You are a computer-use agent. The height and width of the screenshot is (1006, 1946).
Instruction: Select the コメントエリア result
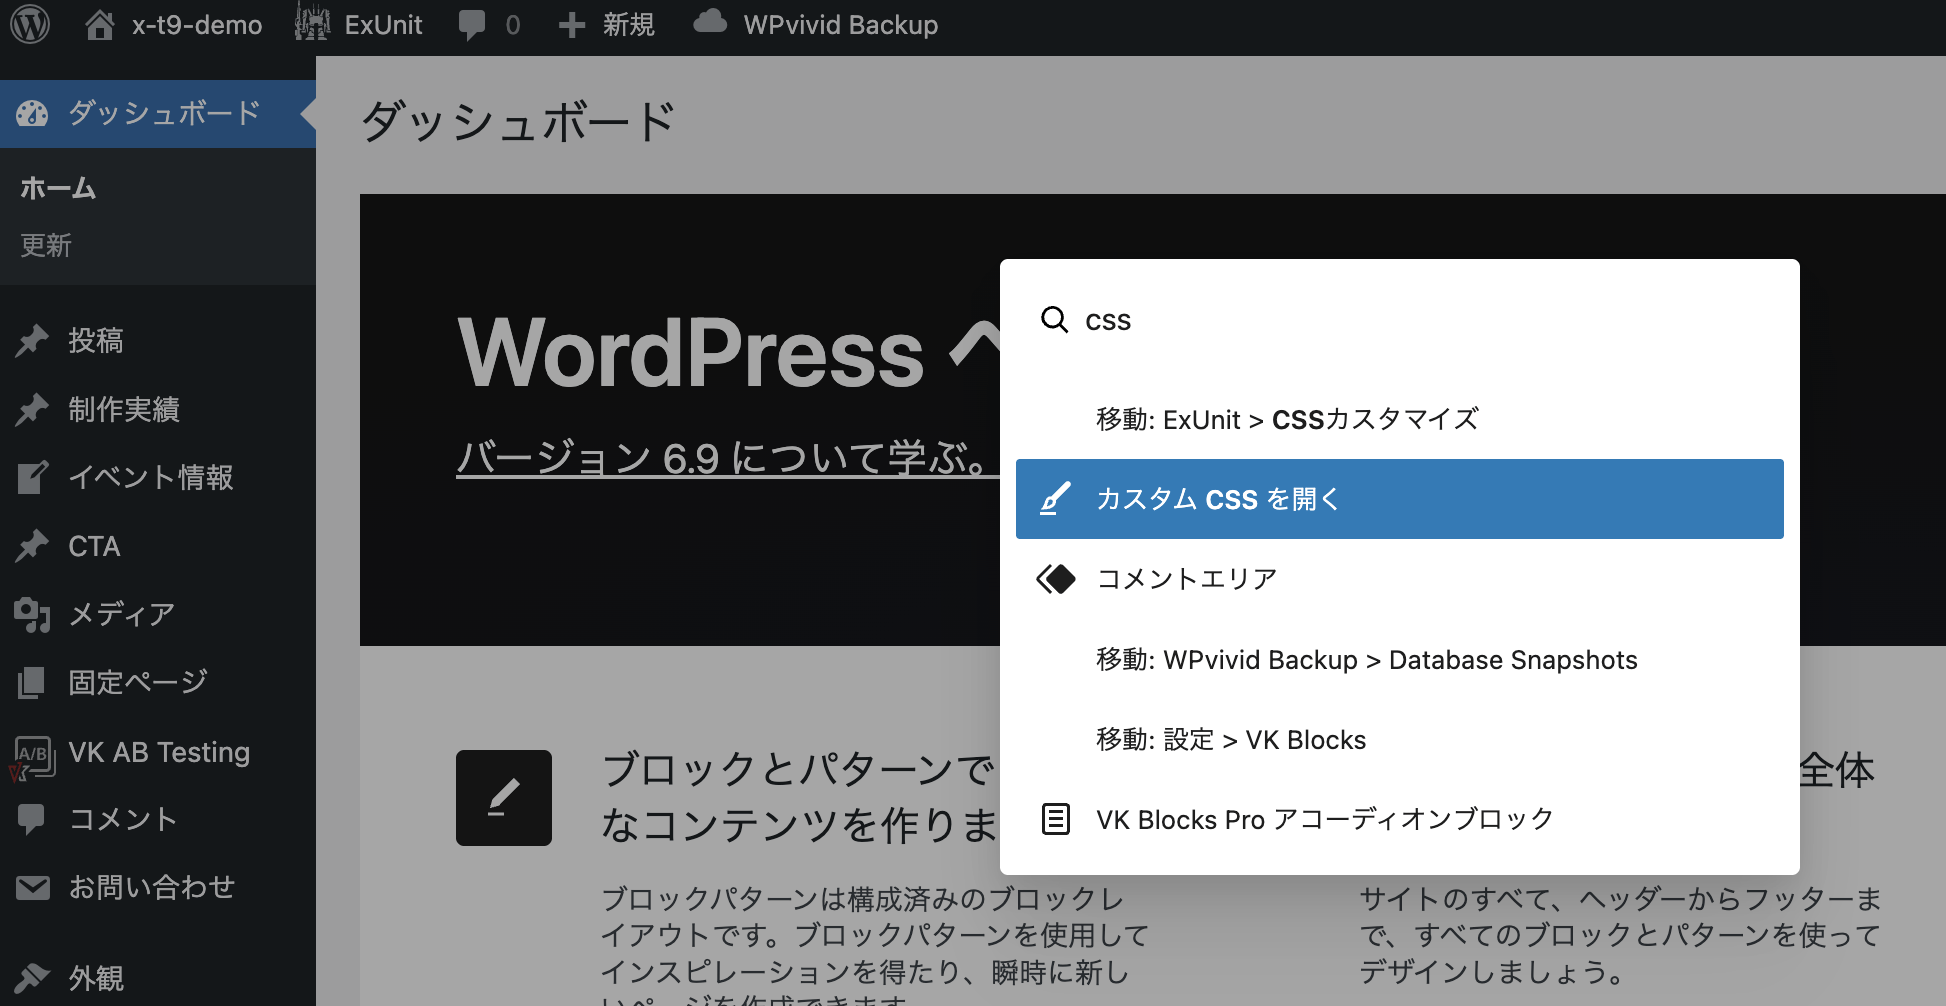1399,579
